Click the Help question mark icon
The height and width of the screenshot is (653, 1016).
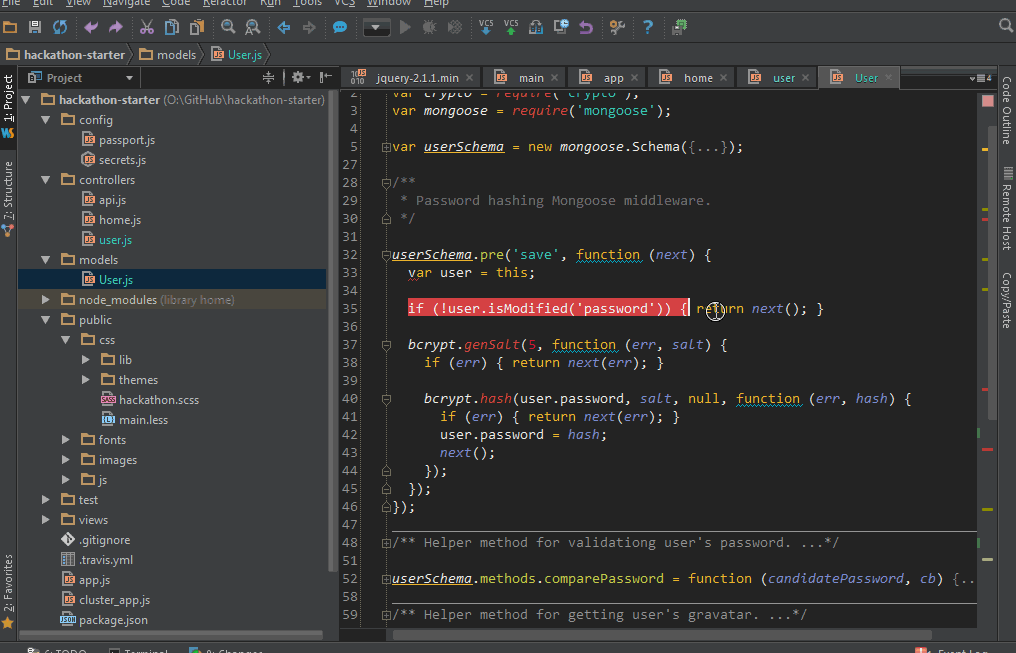pos(648,27)
